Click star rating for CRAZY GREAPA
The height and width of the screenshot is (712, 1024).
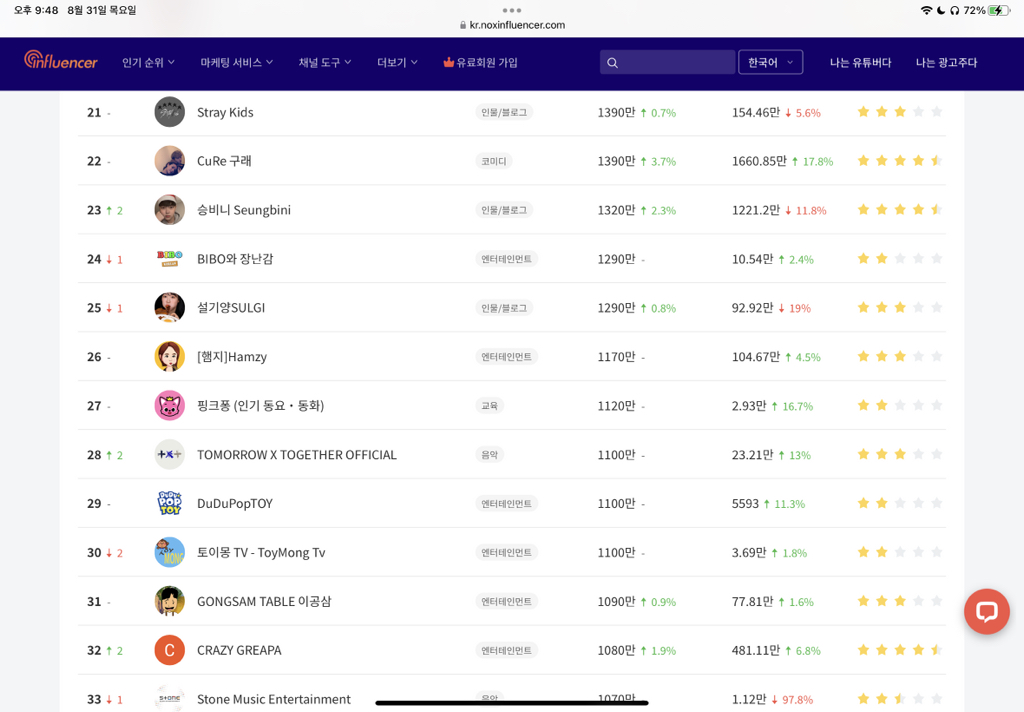900,650
